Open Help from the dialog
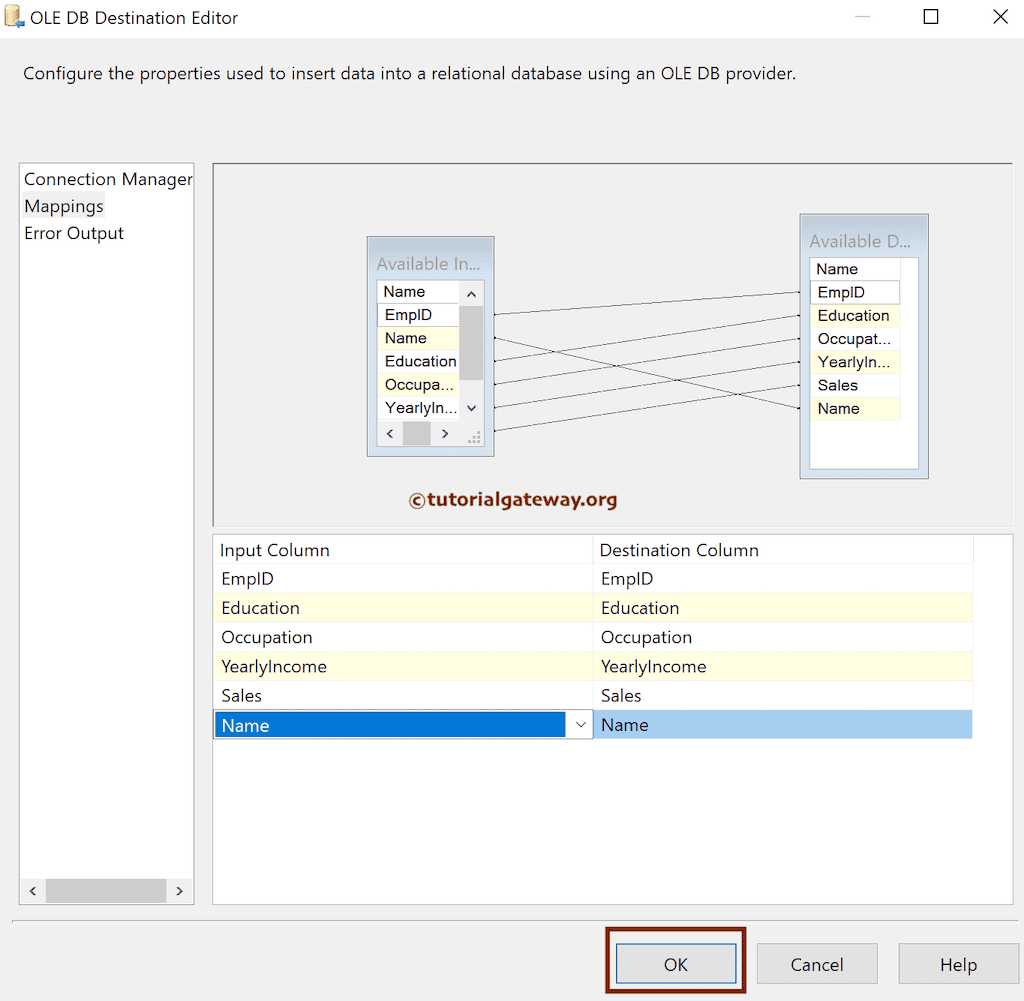The height and width of the screenshot is (1001, 1024). [958, 963]
